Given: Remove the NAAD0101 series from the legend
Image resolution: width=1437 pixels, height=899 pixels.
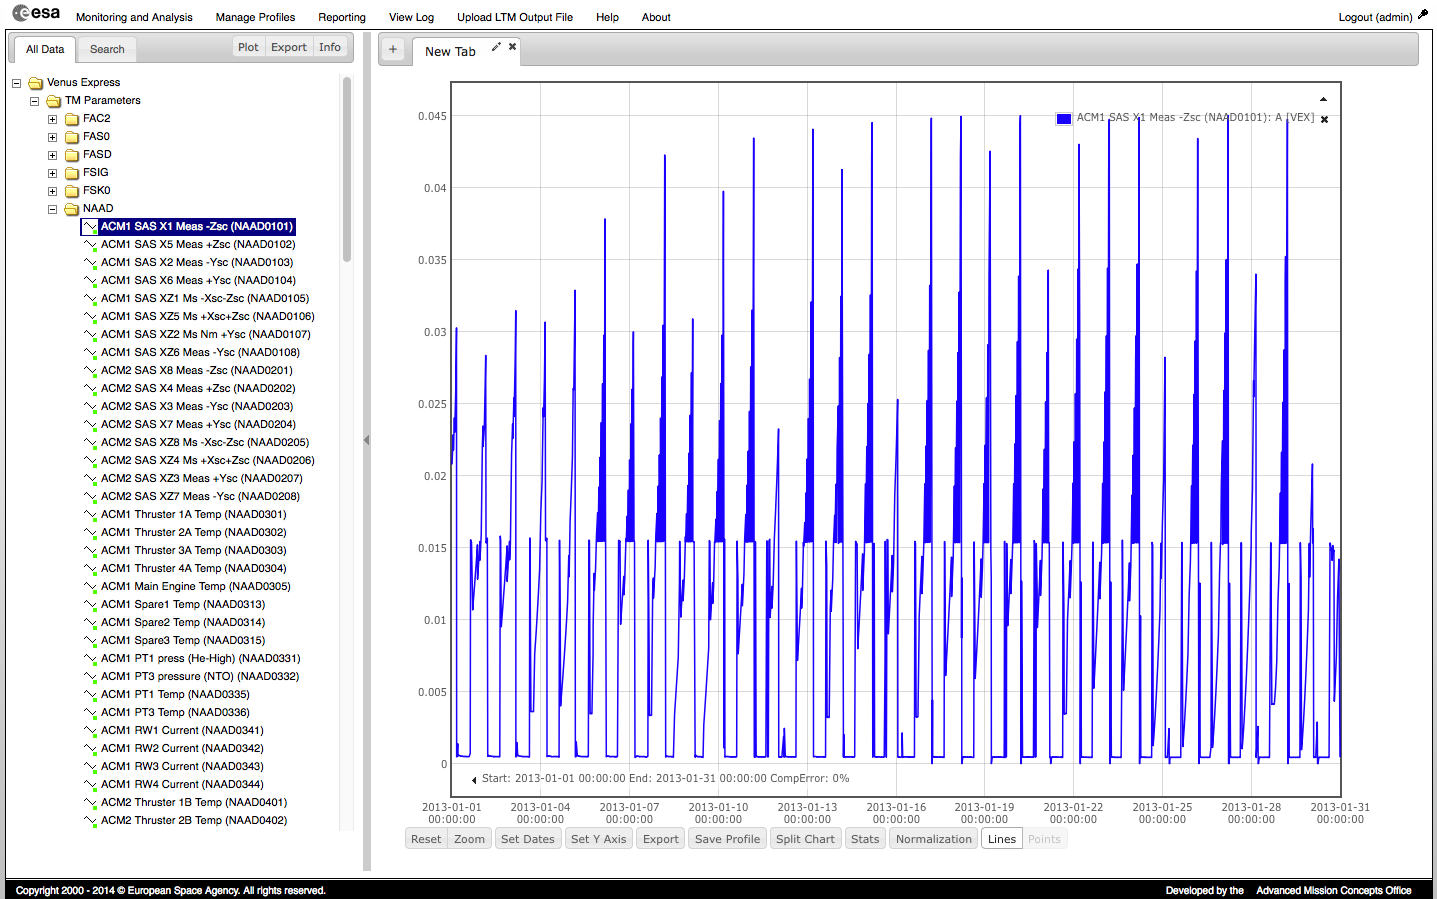Looking at the screenshot, I should [x=1324, y=120].
